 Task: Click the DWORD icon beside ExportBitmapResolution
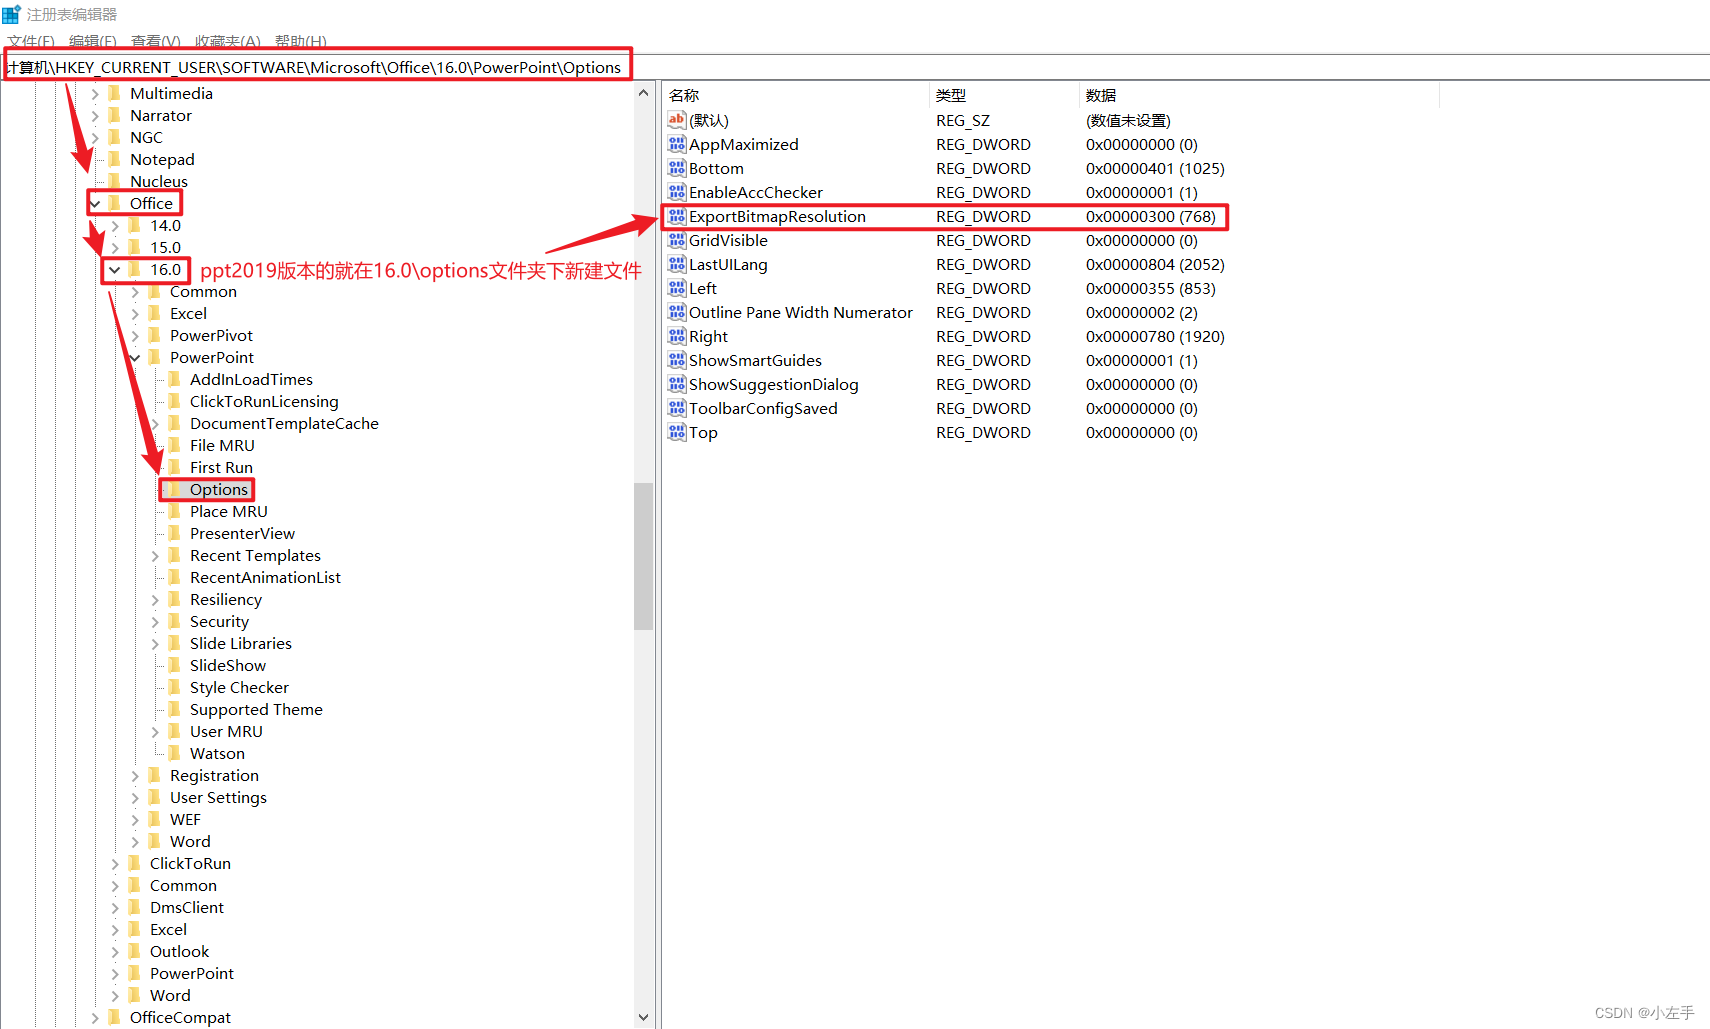pos(677,216)
